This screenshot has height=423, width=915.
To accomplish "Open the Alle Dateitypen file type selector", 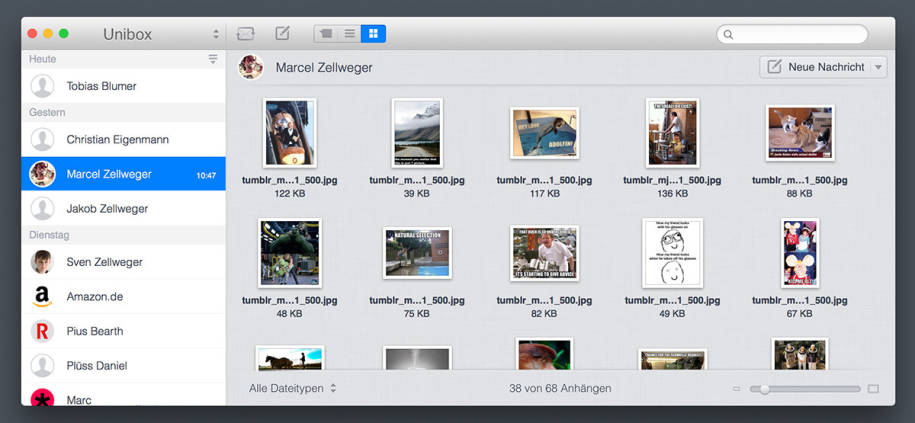I will point(293,388).
